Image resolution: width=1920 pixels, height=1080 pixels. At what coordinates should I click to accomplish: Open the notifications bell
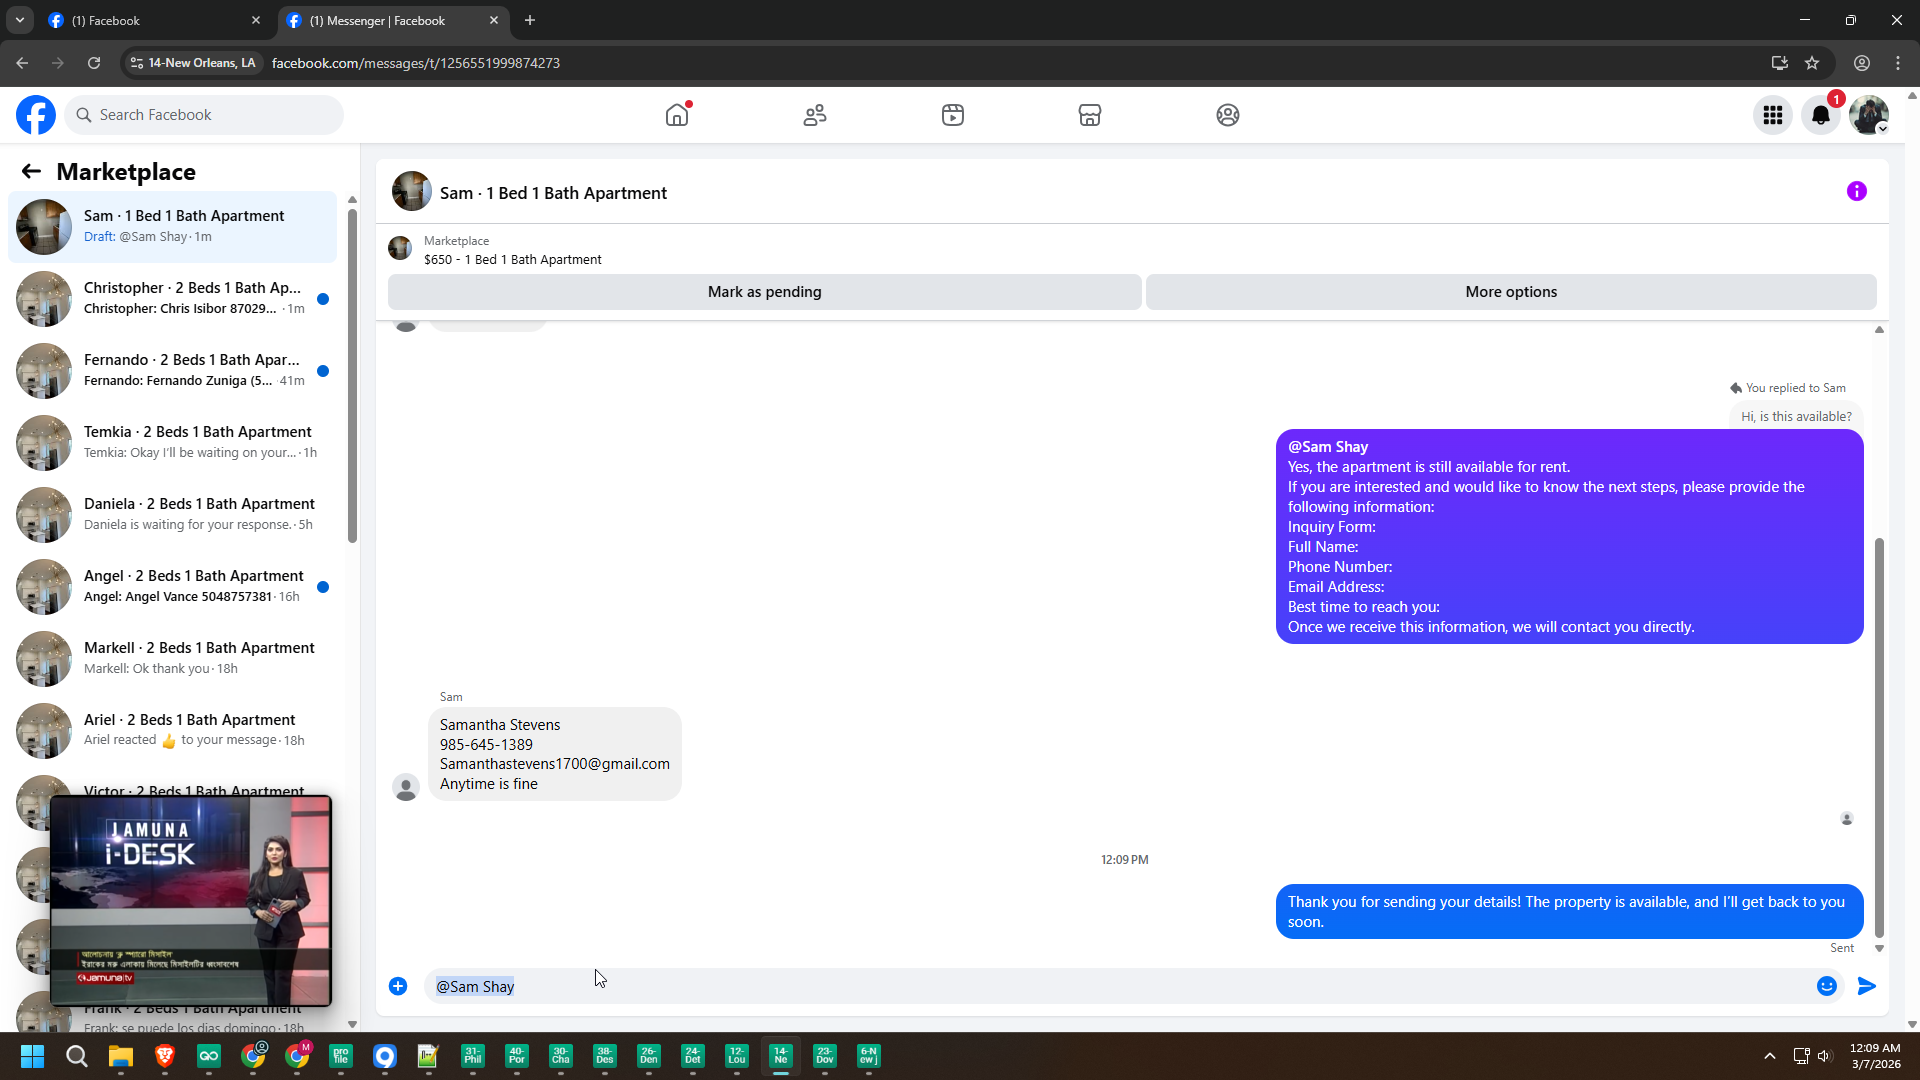(x=1821, y=115)
